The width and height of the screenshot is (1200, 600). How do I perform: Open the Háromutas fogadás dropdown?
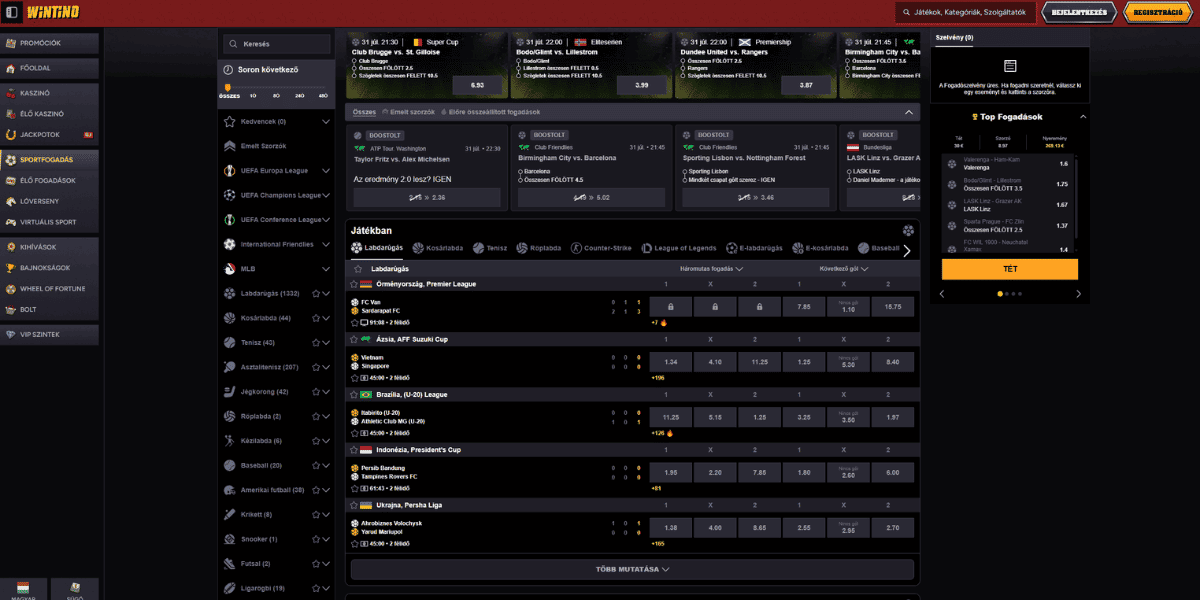point(712,269)
